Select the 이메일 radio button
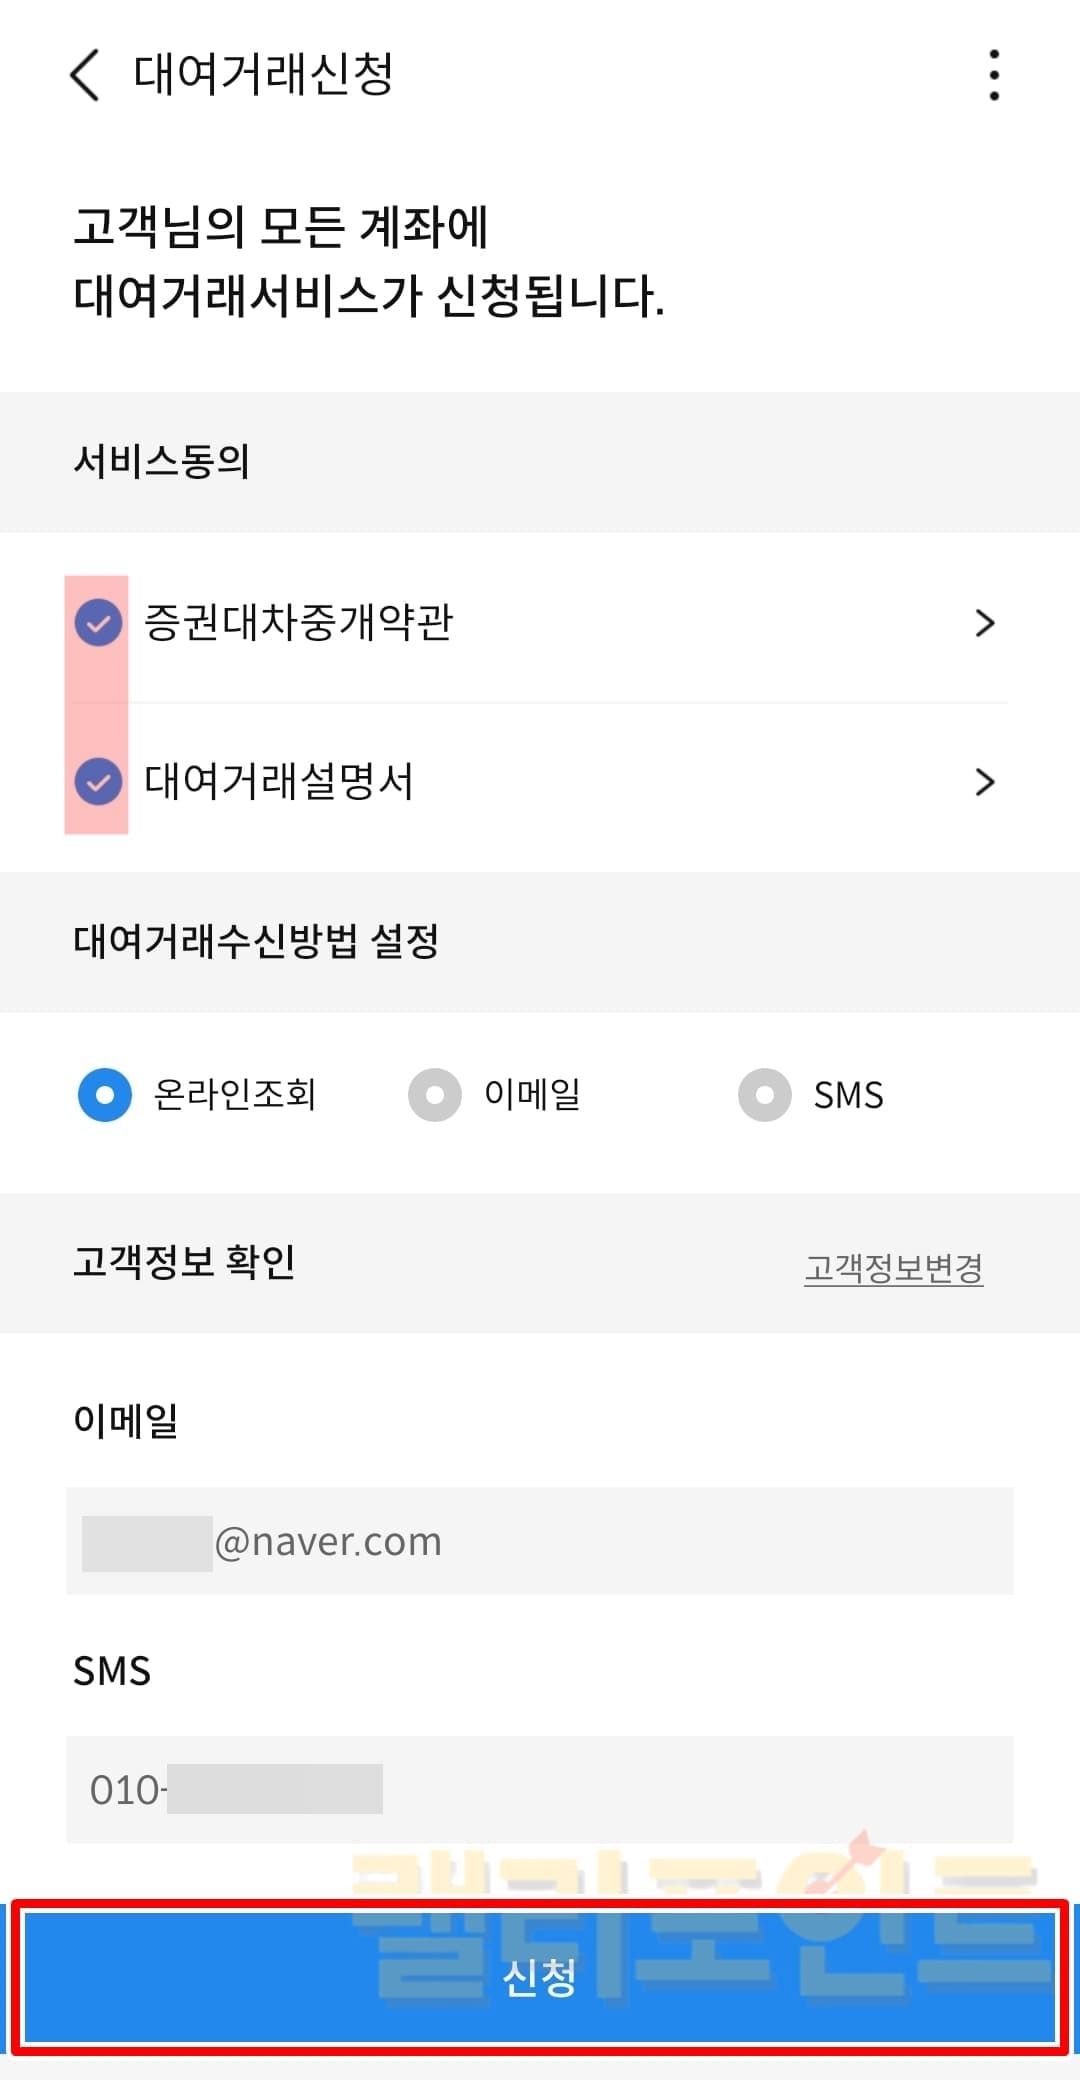Image resolution: width=1080 pixels, height=2080 pixels. coord(435,1095)
